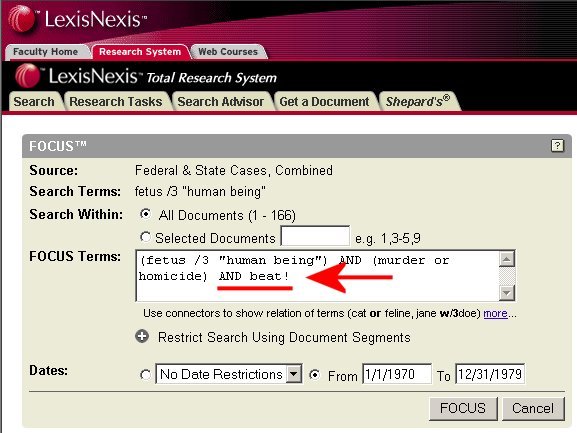Select the Selected Documents radio button
The height and width of the screenshot is (433, 577).
click(x=145, y=237)
